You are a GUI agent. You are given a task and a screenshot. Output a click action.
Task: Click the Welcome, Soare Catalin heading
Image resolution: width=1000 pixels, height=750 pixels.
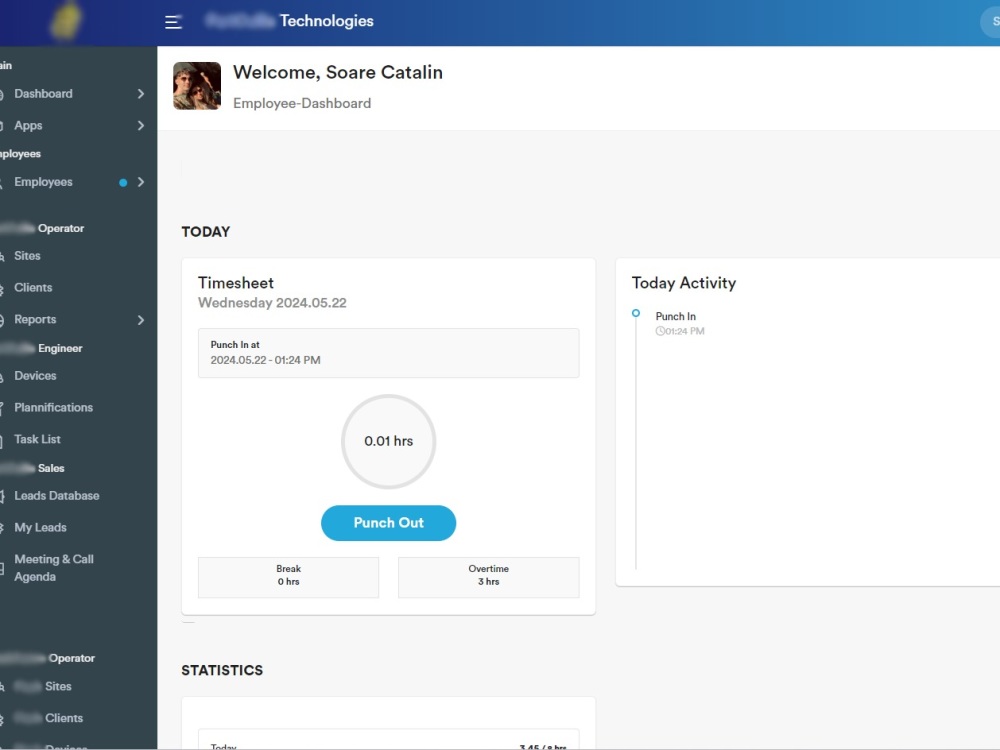coord(337,72)
